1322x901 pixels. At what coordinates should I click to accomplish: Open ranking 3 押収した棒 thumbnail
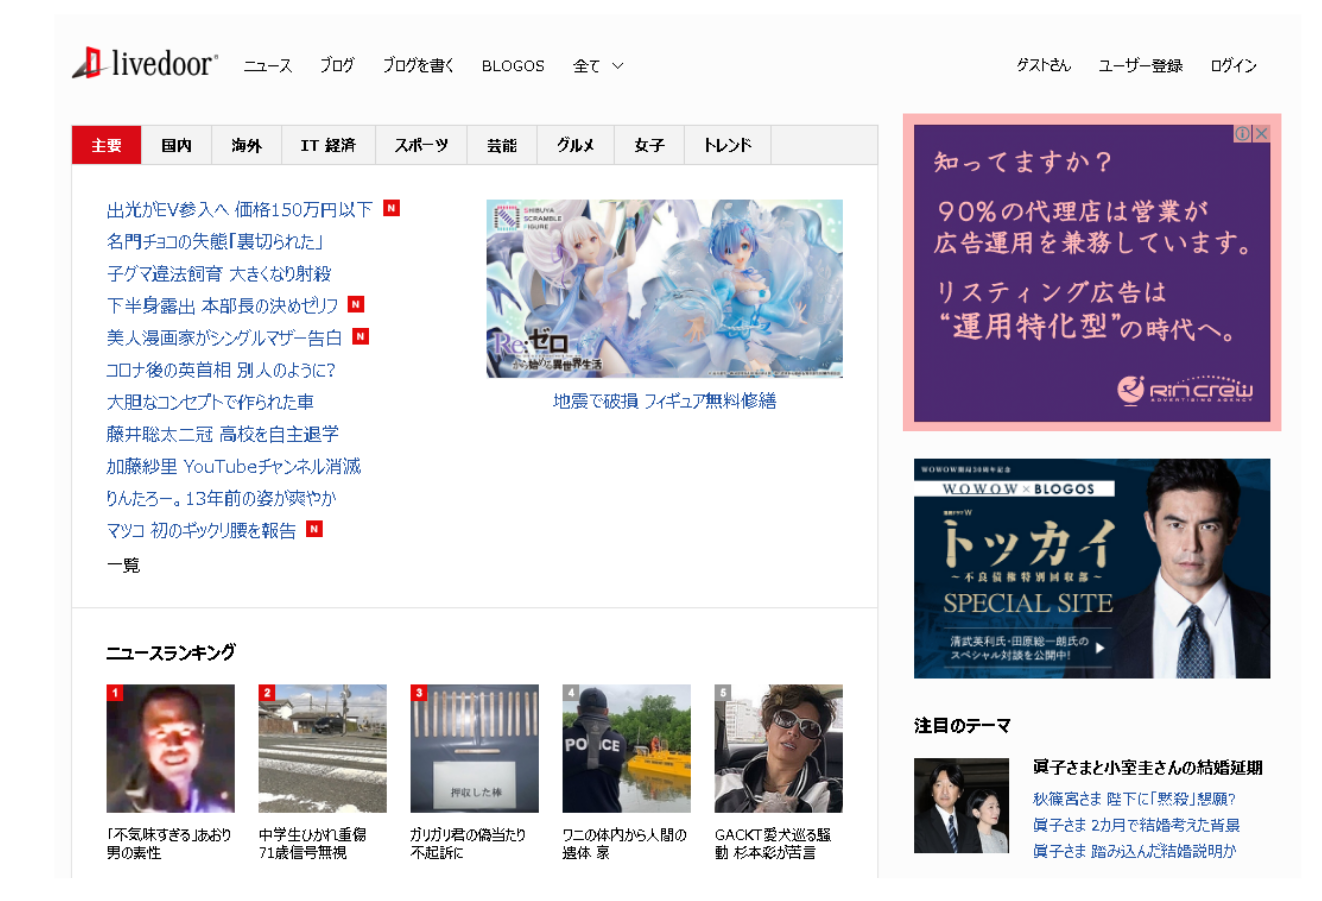coord(474,748)
